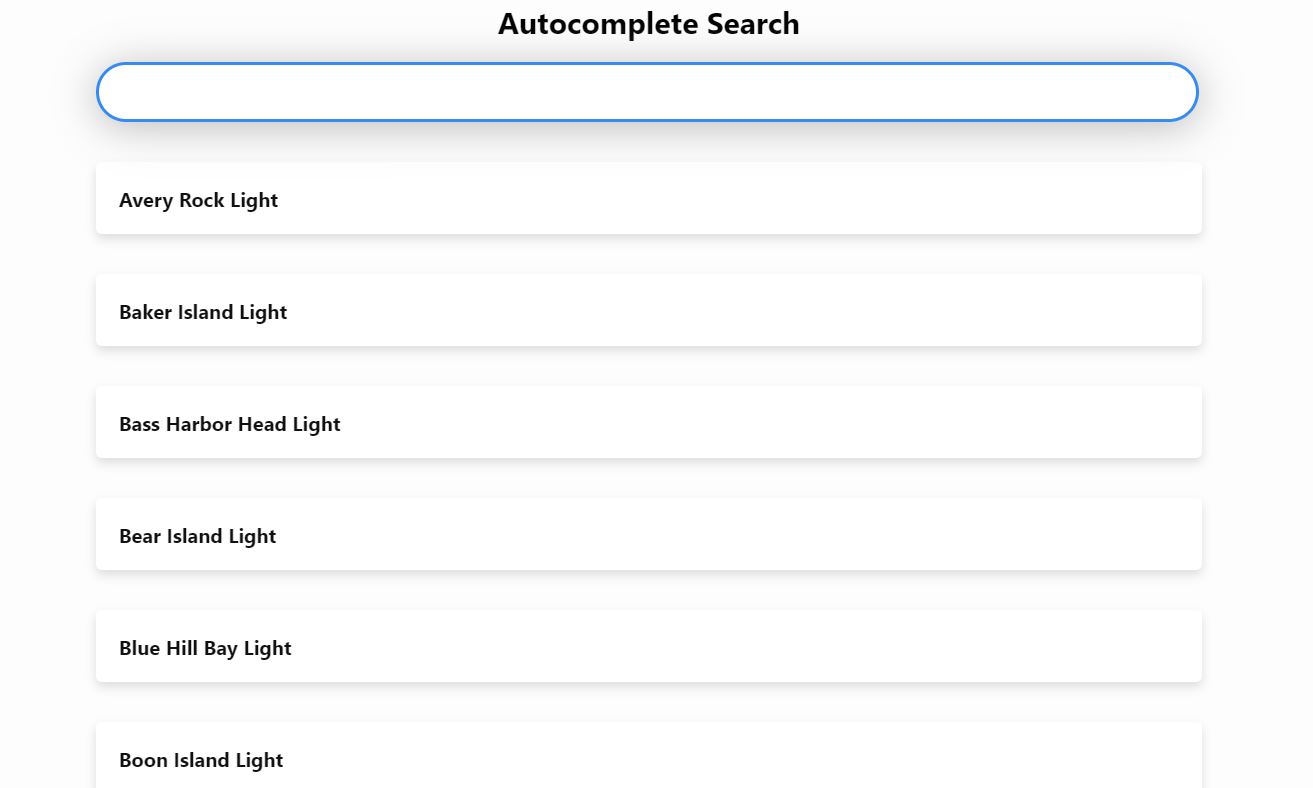The height and width of the screenshot is (788, 1313).
Task: Click the Avery Rock Light text label
Action: coord(198,200)
